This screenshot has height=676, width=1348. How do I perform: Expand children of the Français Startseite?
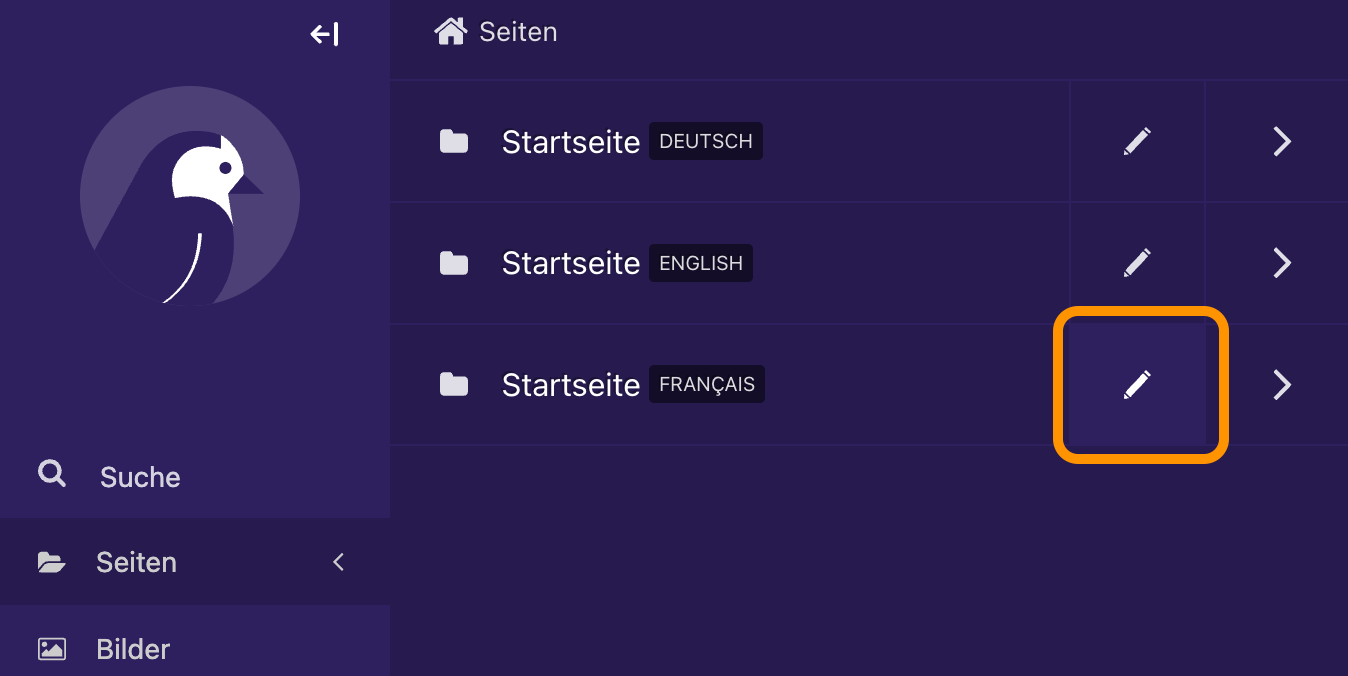pos(1282,385)
